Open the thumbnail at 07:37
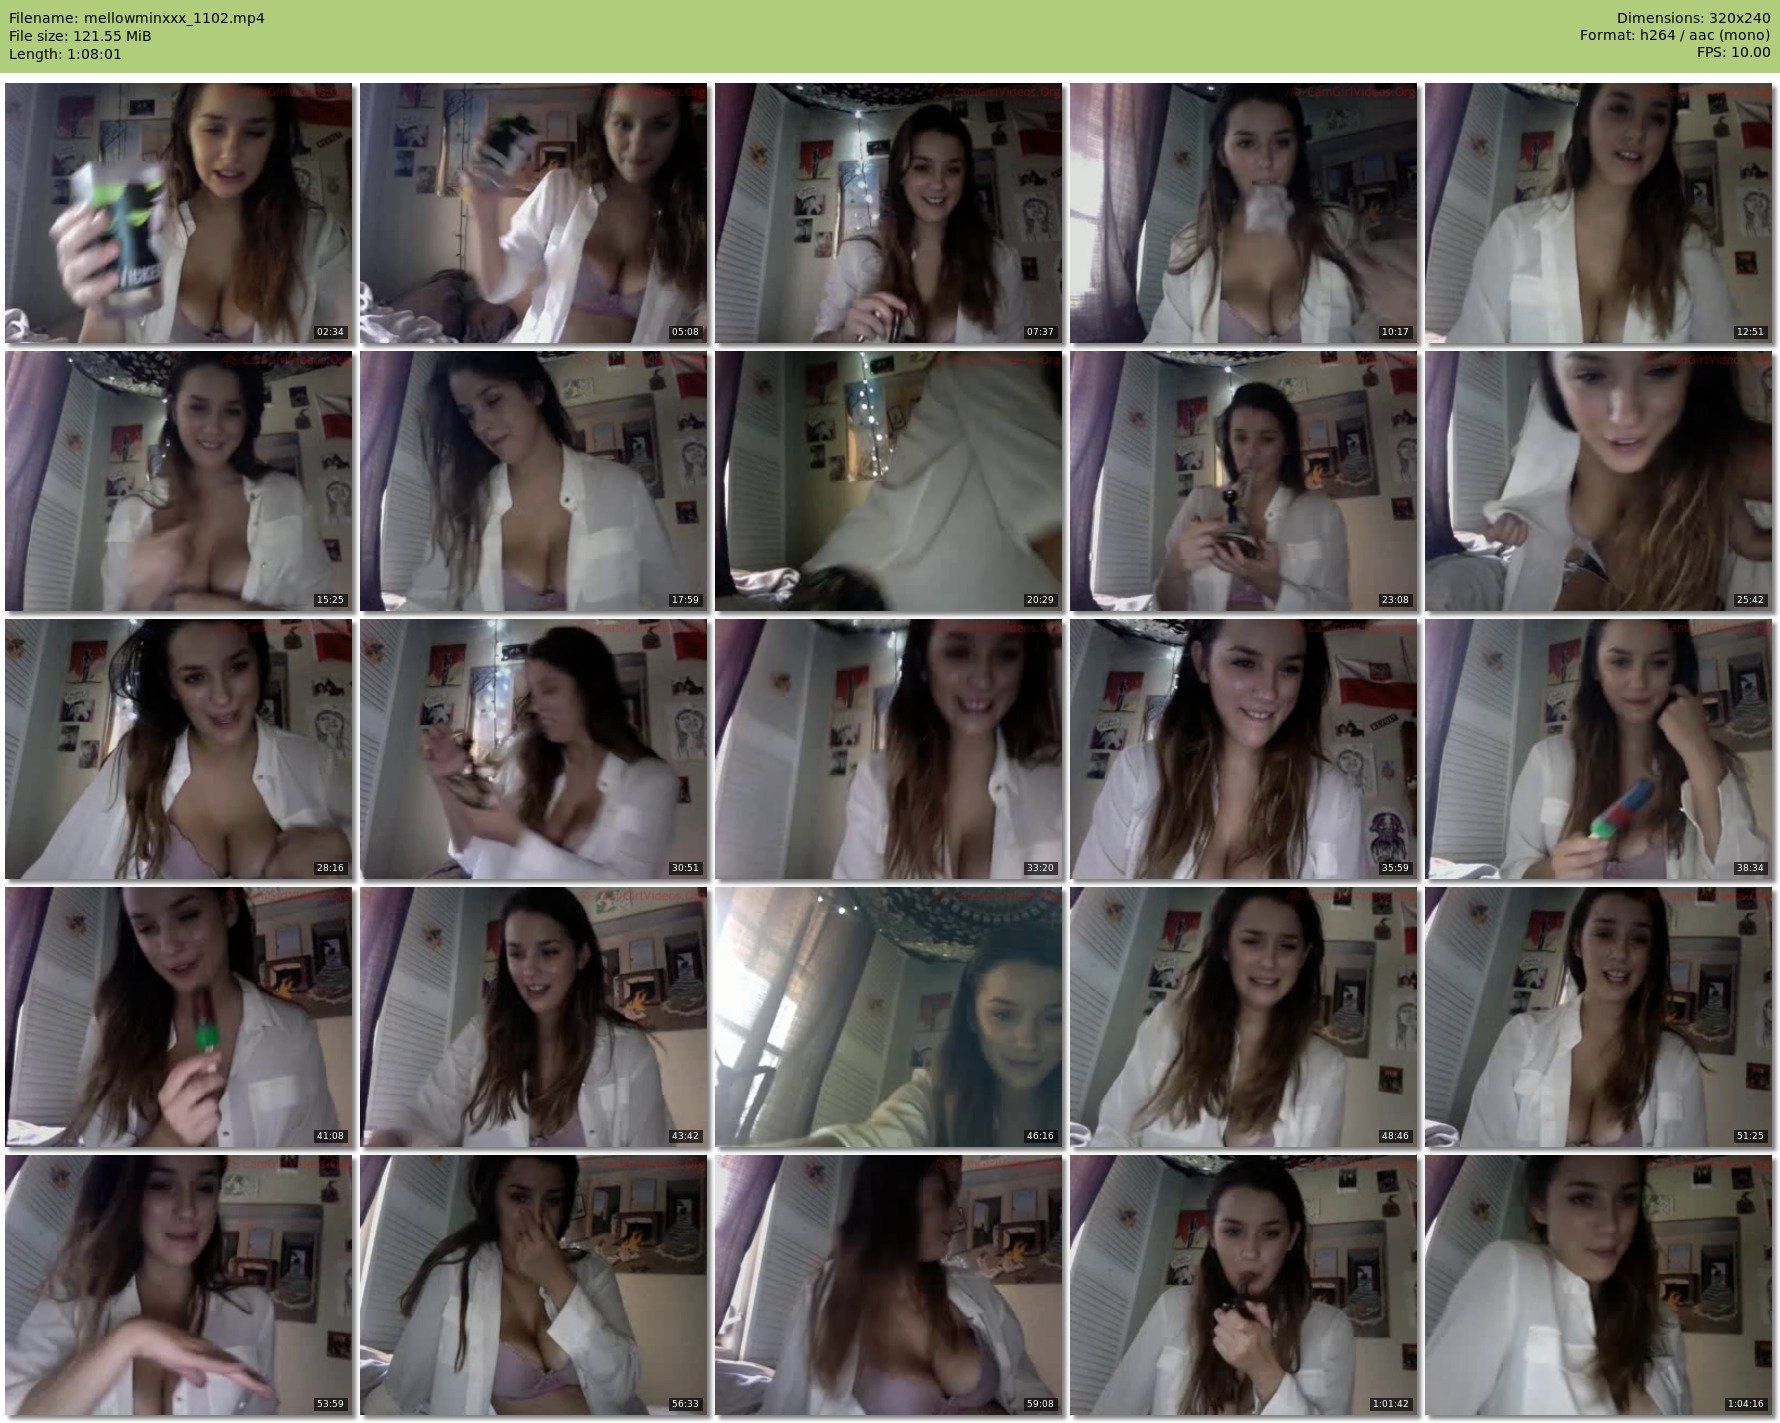 click(888, 213)
